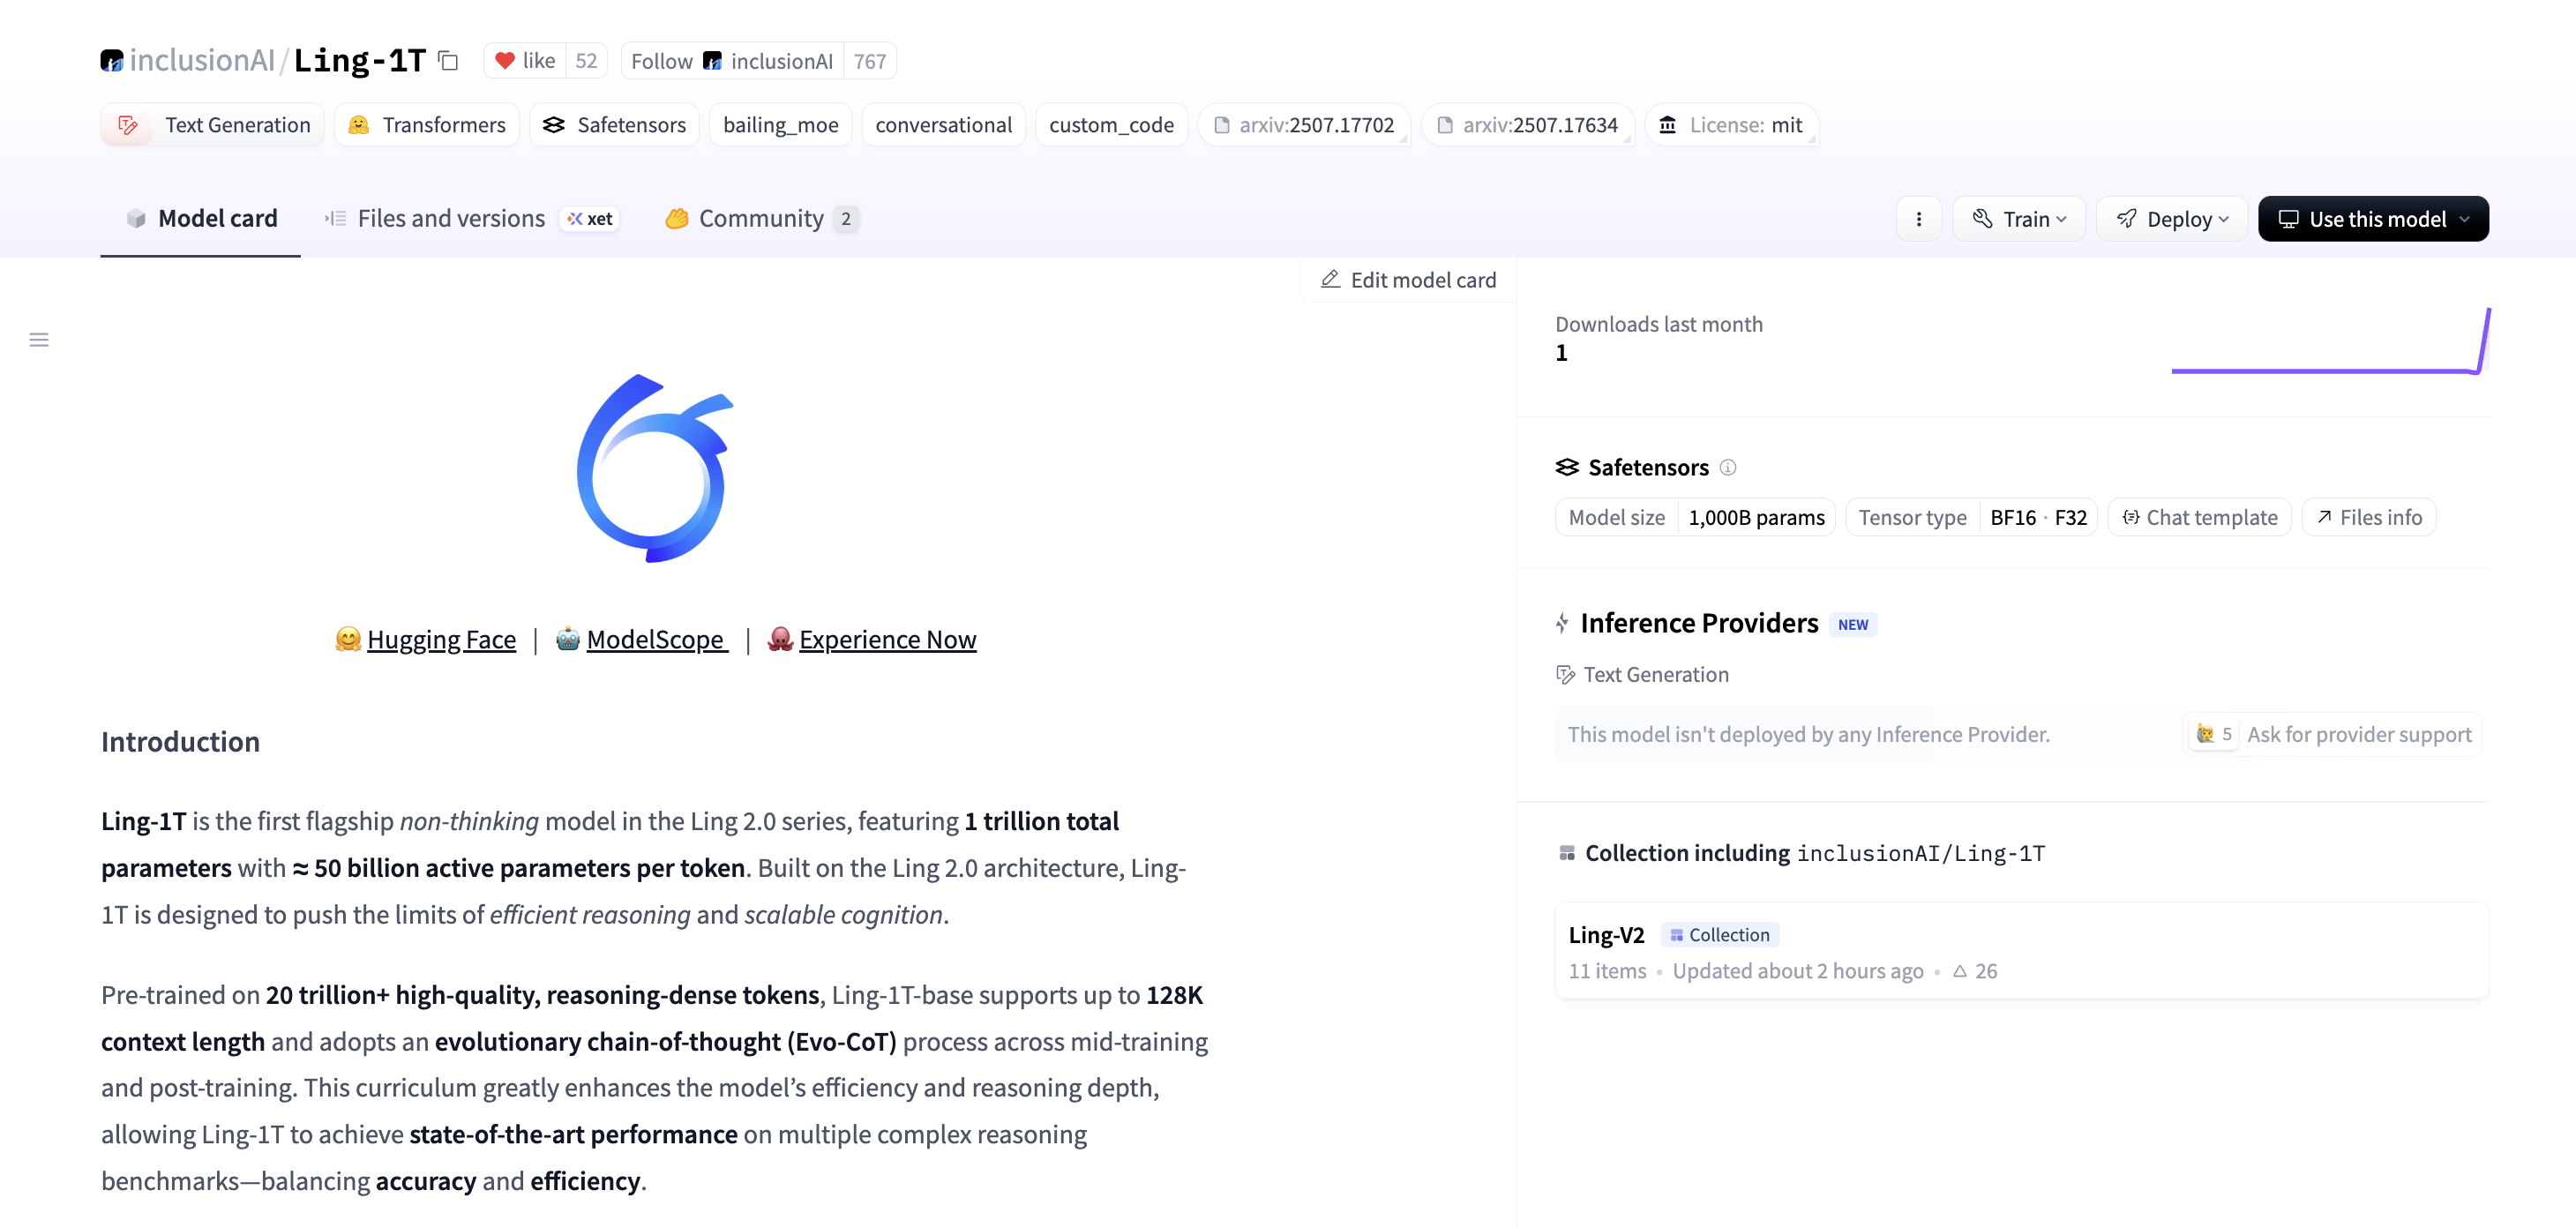Switch to the Files and versions tab
Image resolution: width=2576 pixels, height=1228 pixels.
(451, 219)
